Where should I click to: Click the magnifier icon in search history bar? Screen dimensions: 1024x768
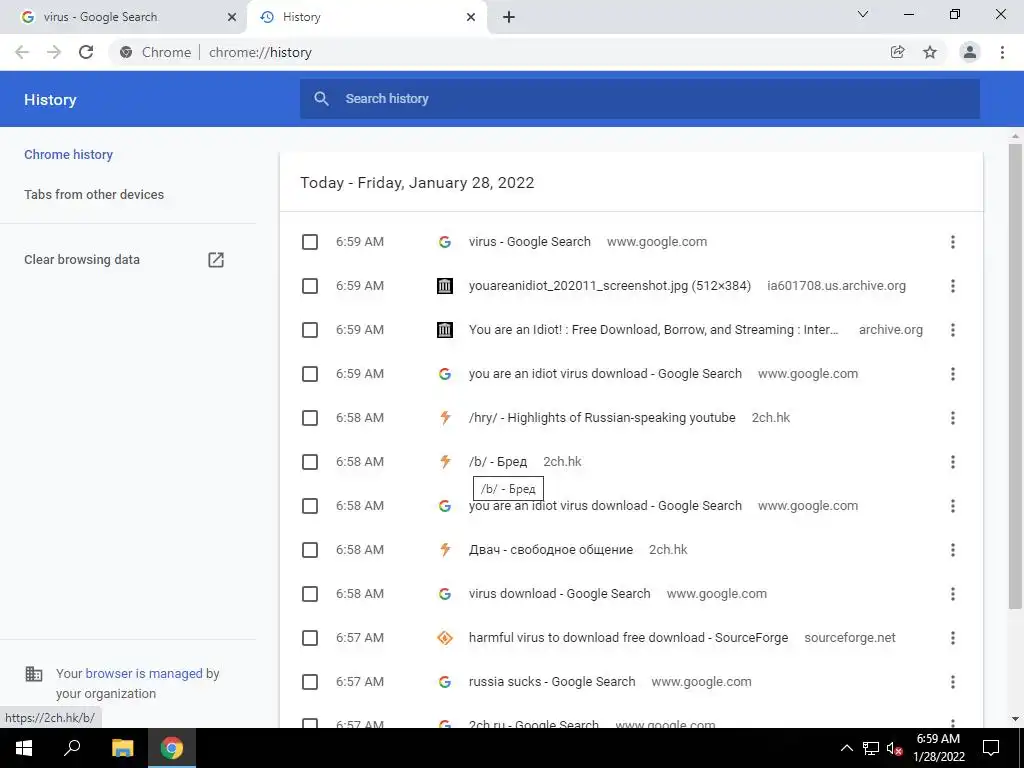321,99
